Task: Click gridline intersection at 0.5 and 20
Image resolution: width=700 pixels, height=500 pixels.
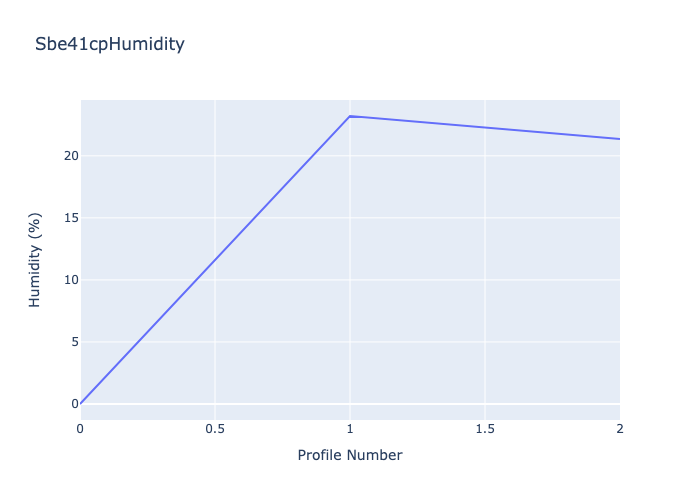Action: pos(215,156)
